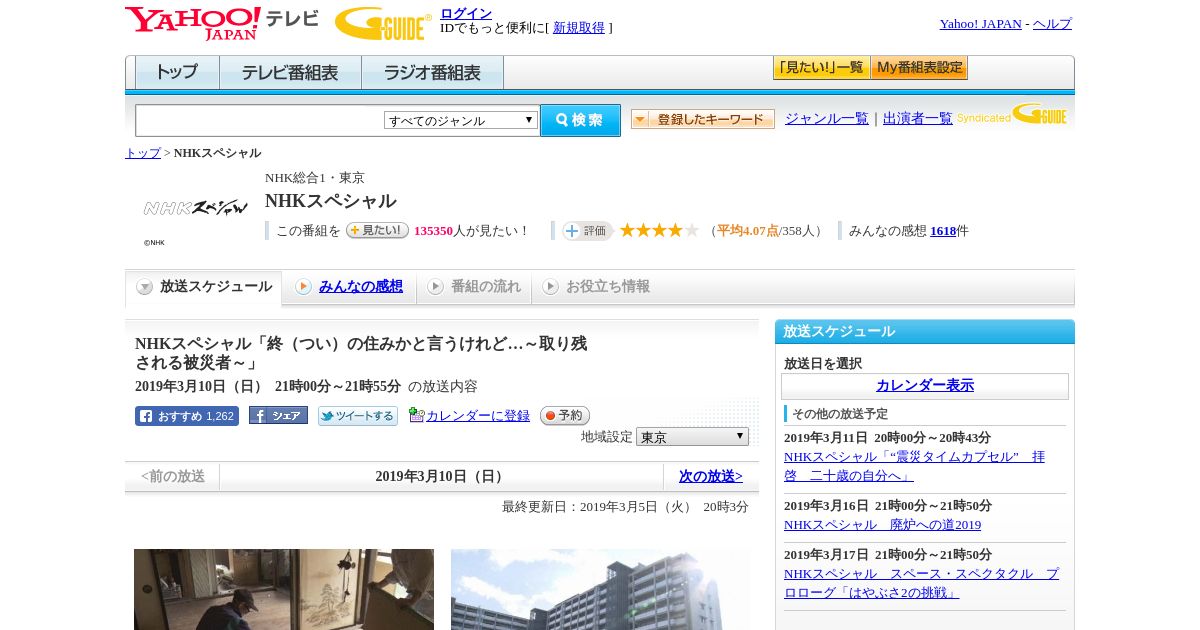This screenshot has width=1200, height=630.
Task: Click the 検索 search button
Action: tap(580, 120)
